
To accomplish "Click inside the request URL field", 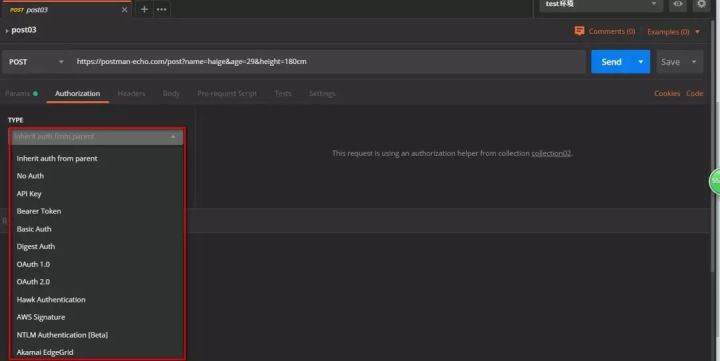I will pos(328,62).
